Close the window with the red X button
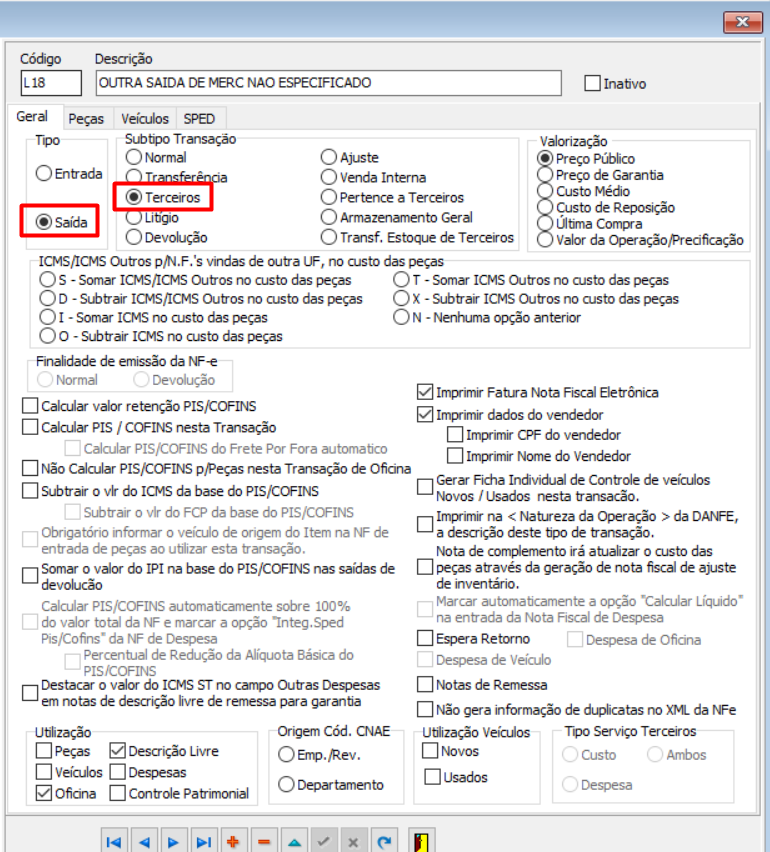Screen dimensions: 770x852 click(742, 22)
